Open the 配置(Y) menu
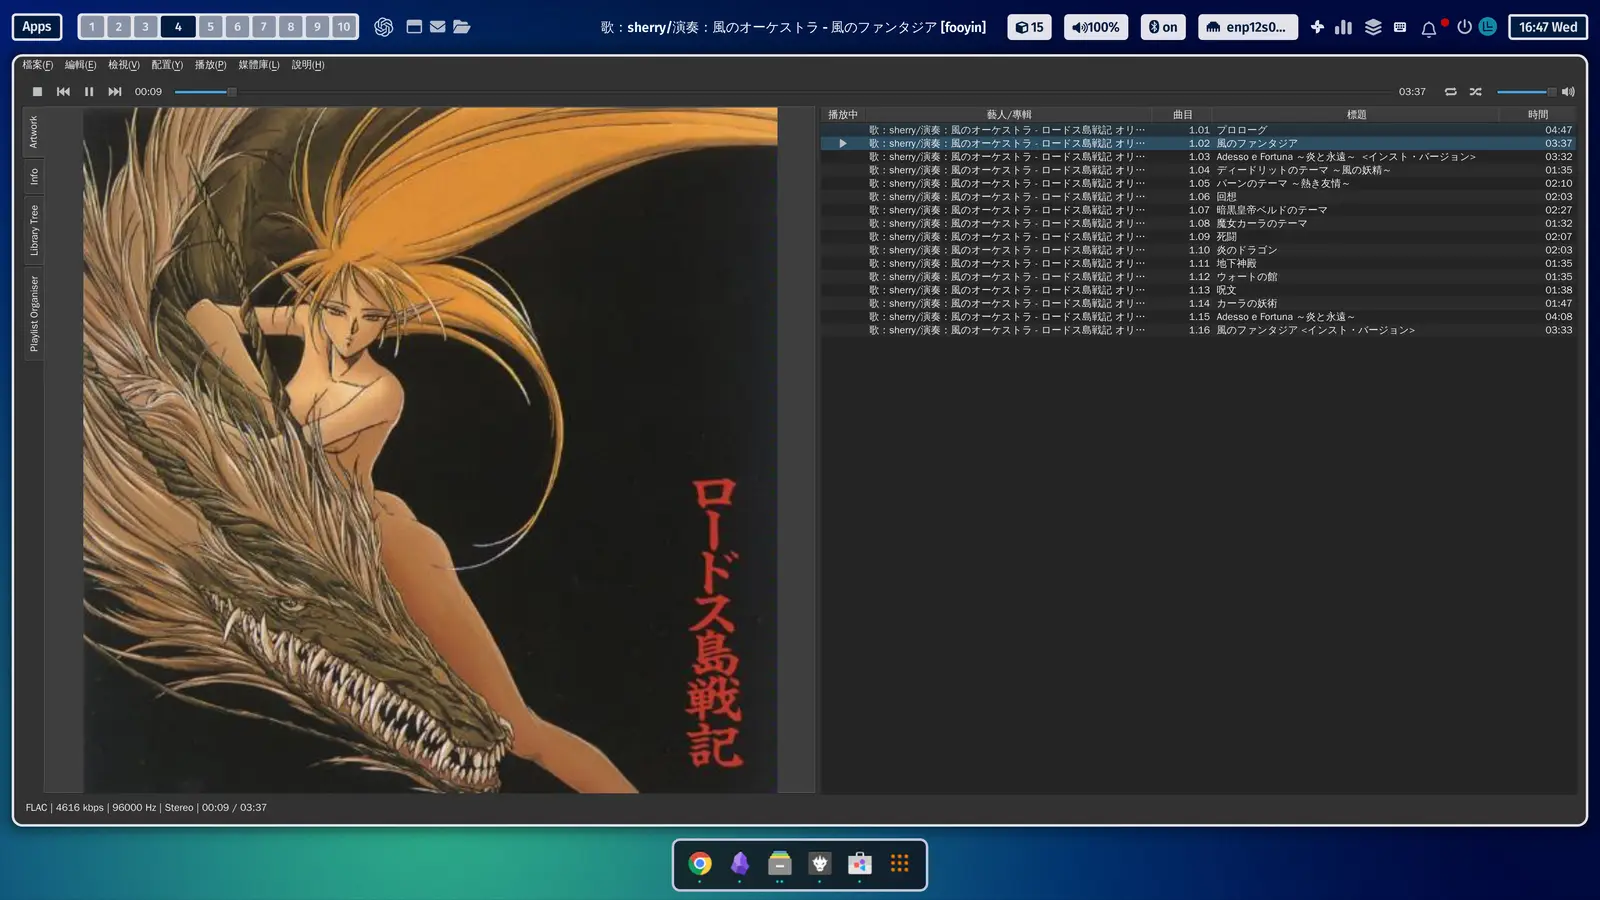Viewport: 1600px width, 900px height. (167, 65)
